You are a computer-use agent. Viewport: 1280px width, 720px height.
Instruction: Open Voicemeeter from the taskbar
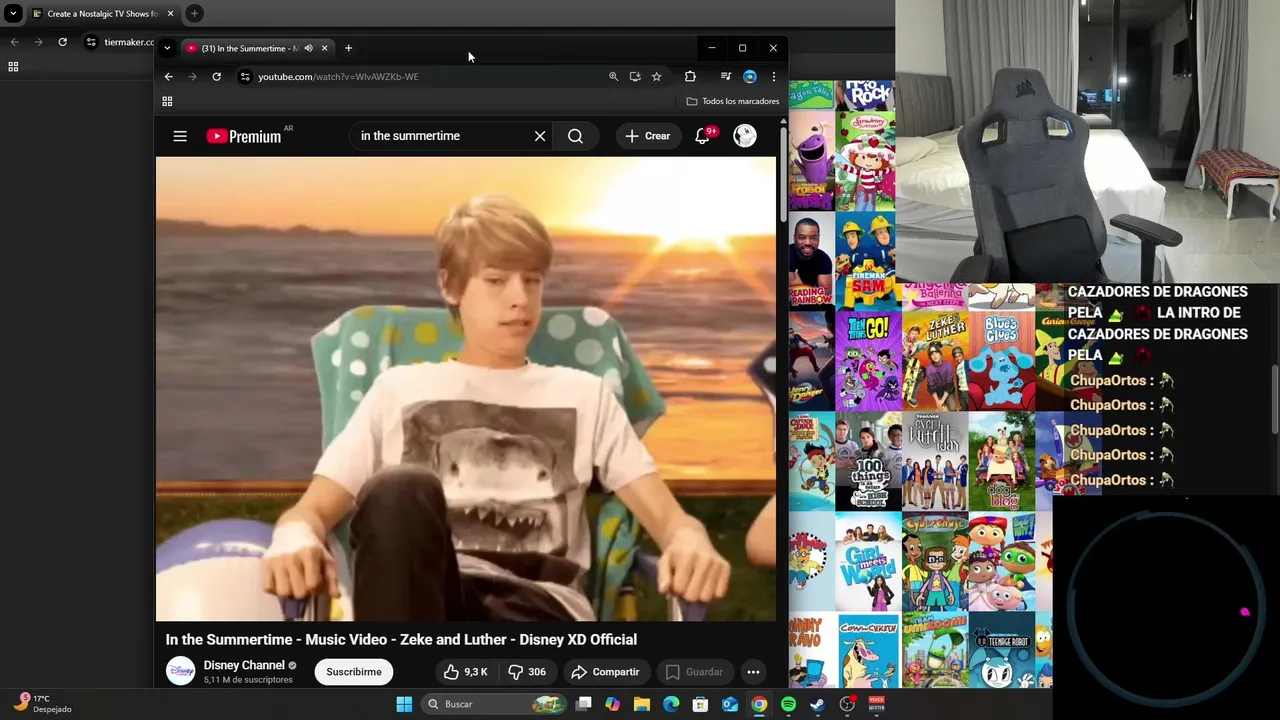click(876, 704)
